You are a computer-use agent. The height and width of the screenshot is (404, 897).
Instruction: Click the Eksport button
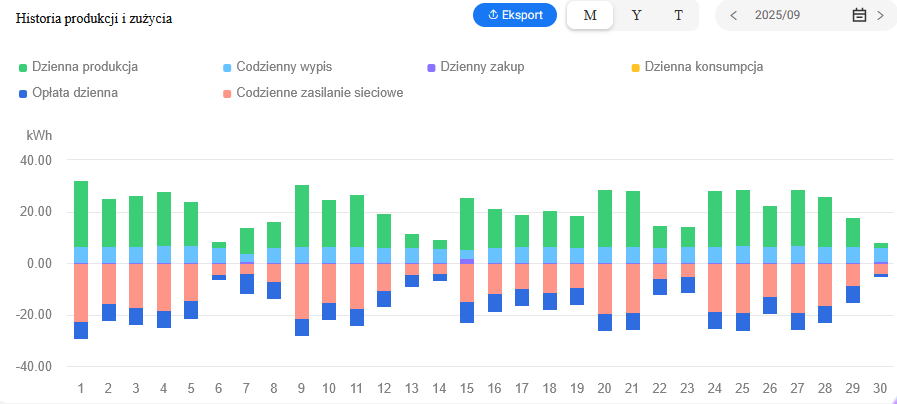[514, 15]
